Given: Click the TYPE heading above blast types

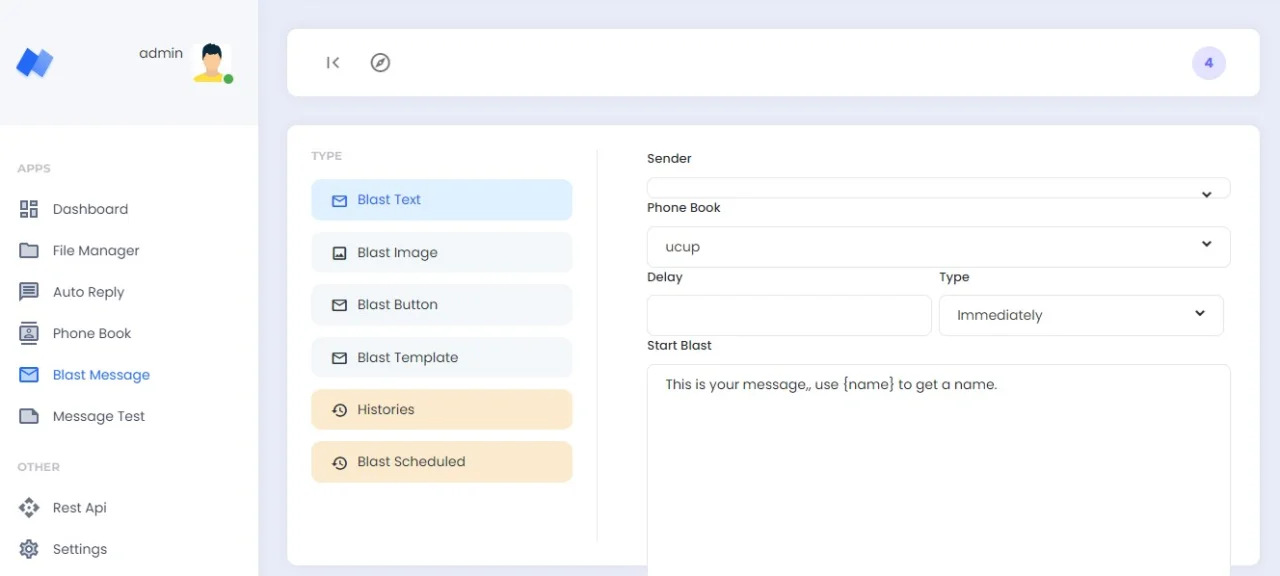Looking at the screenshot, I should [326, 156].
